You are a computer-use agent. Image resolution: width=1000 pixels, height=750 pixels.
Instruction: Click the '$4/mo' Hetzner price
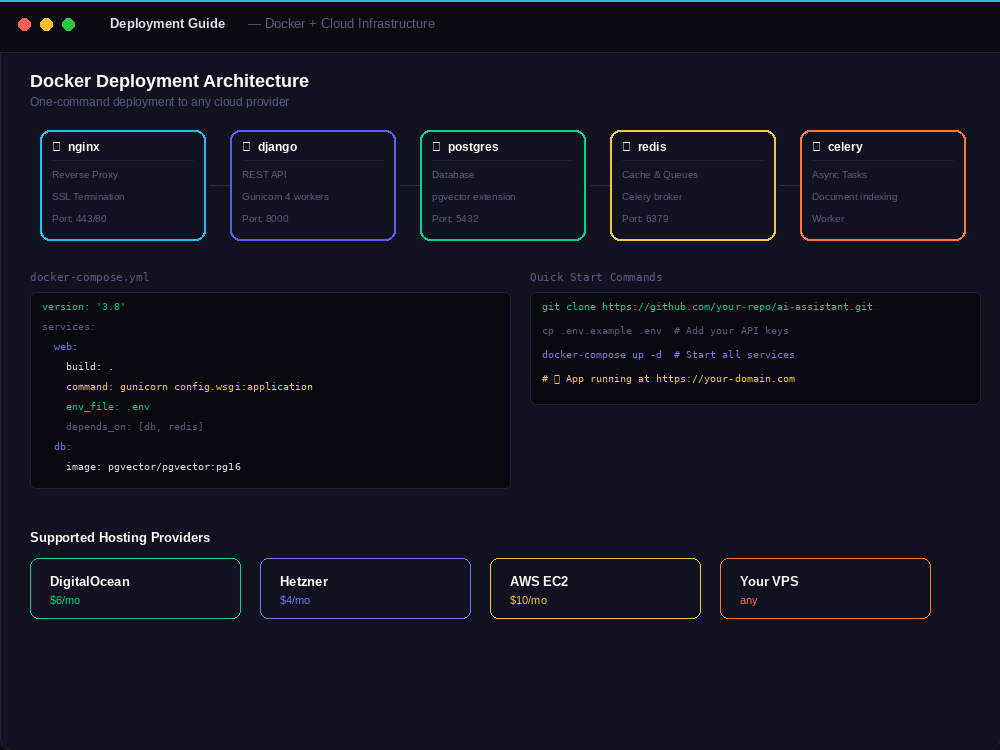295,600
